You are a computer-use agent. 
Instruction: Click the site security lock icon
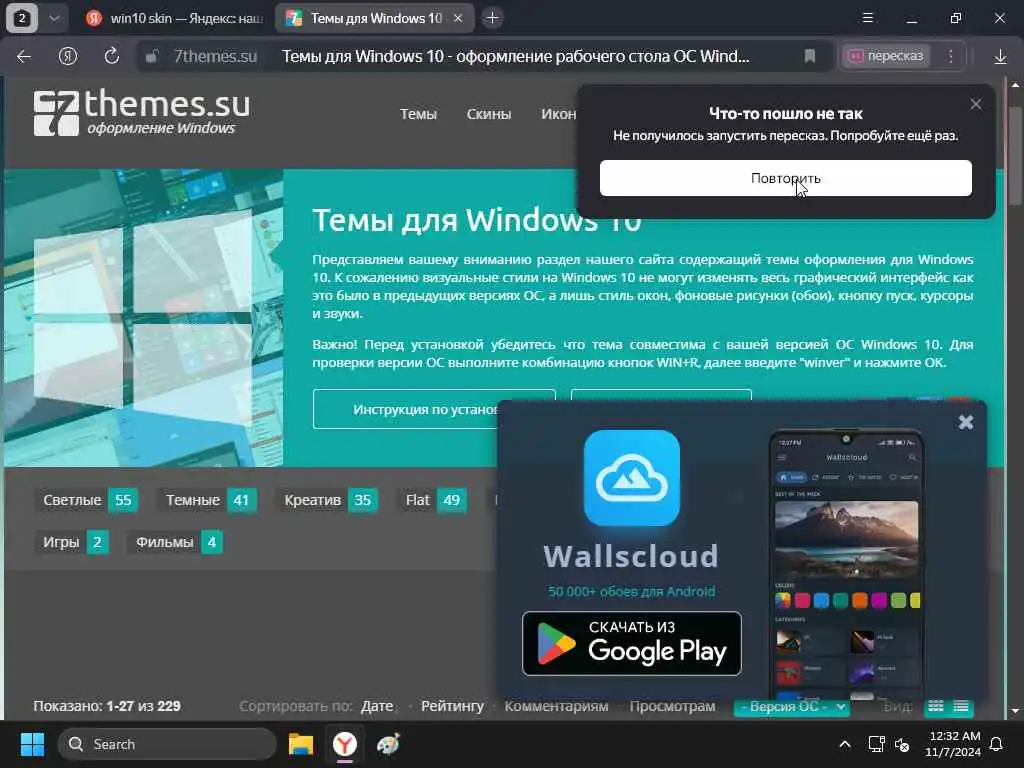coord(152,57)
